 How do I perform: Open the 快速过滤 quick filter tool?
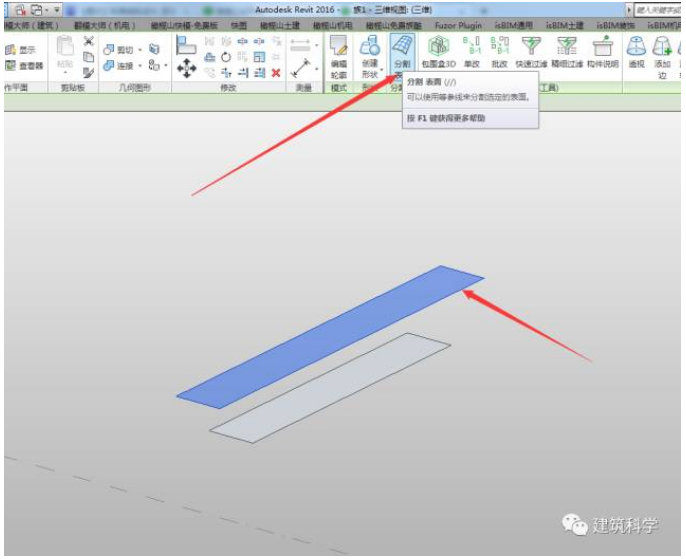[x=531, y=52]
